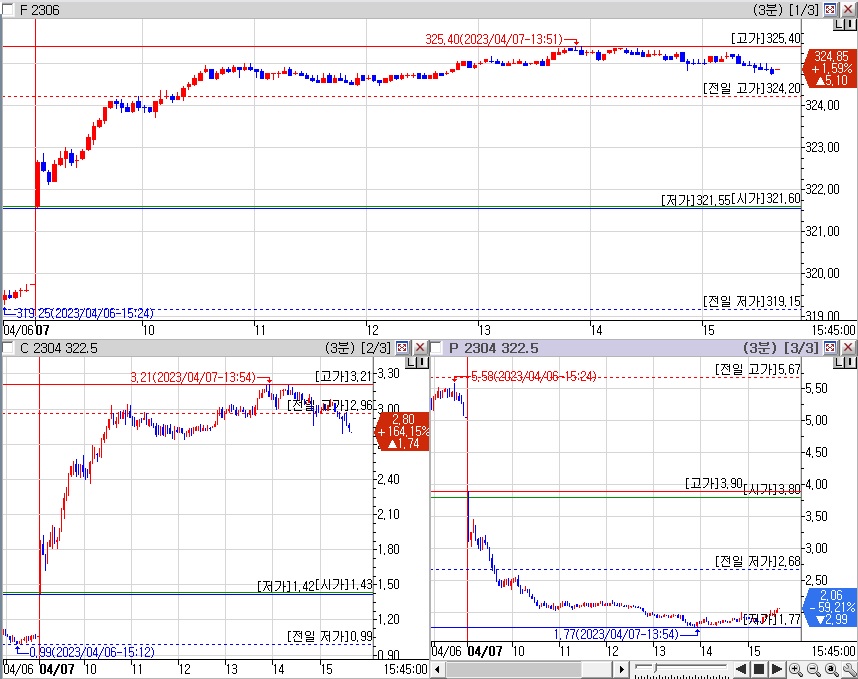Toggle the P 2304 322.5 pane checkbox

point(437,348)
